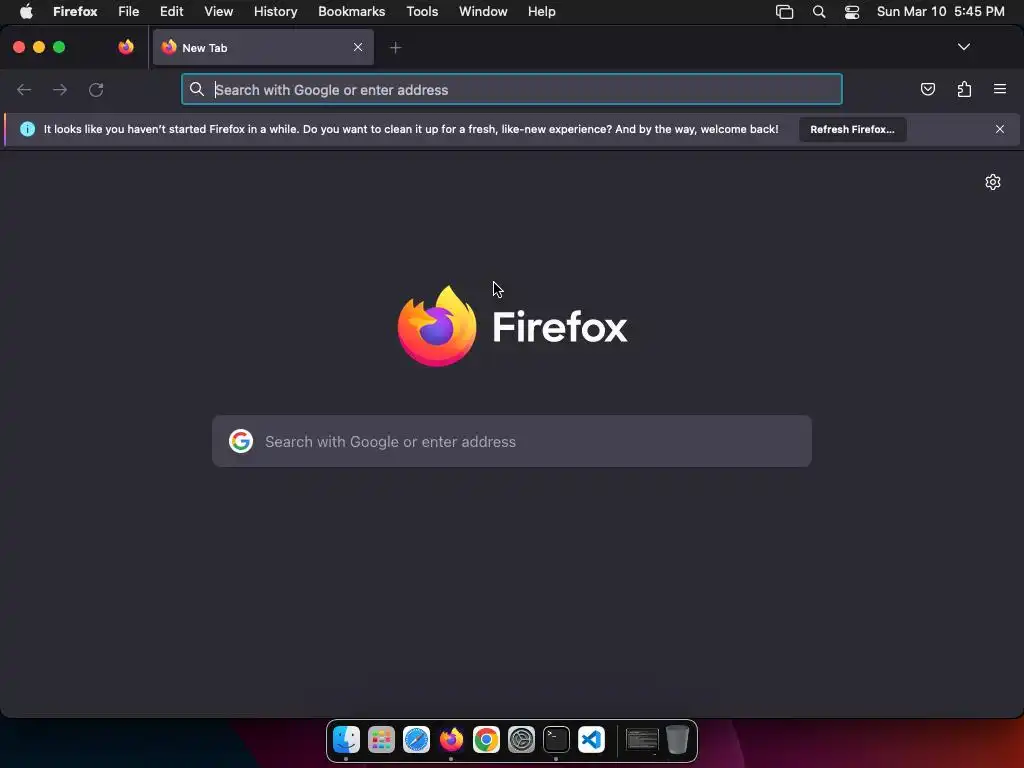Open the Help menu
Image resolution: width=1024 pixels, height=768 pixels.
click(x=541, y=12)
